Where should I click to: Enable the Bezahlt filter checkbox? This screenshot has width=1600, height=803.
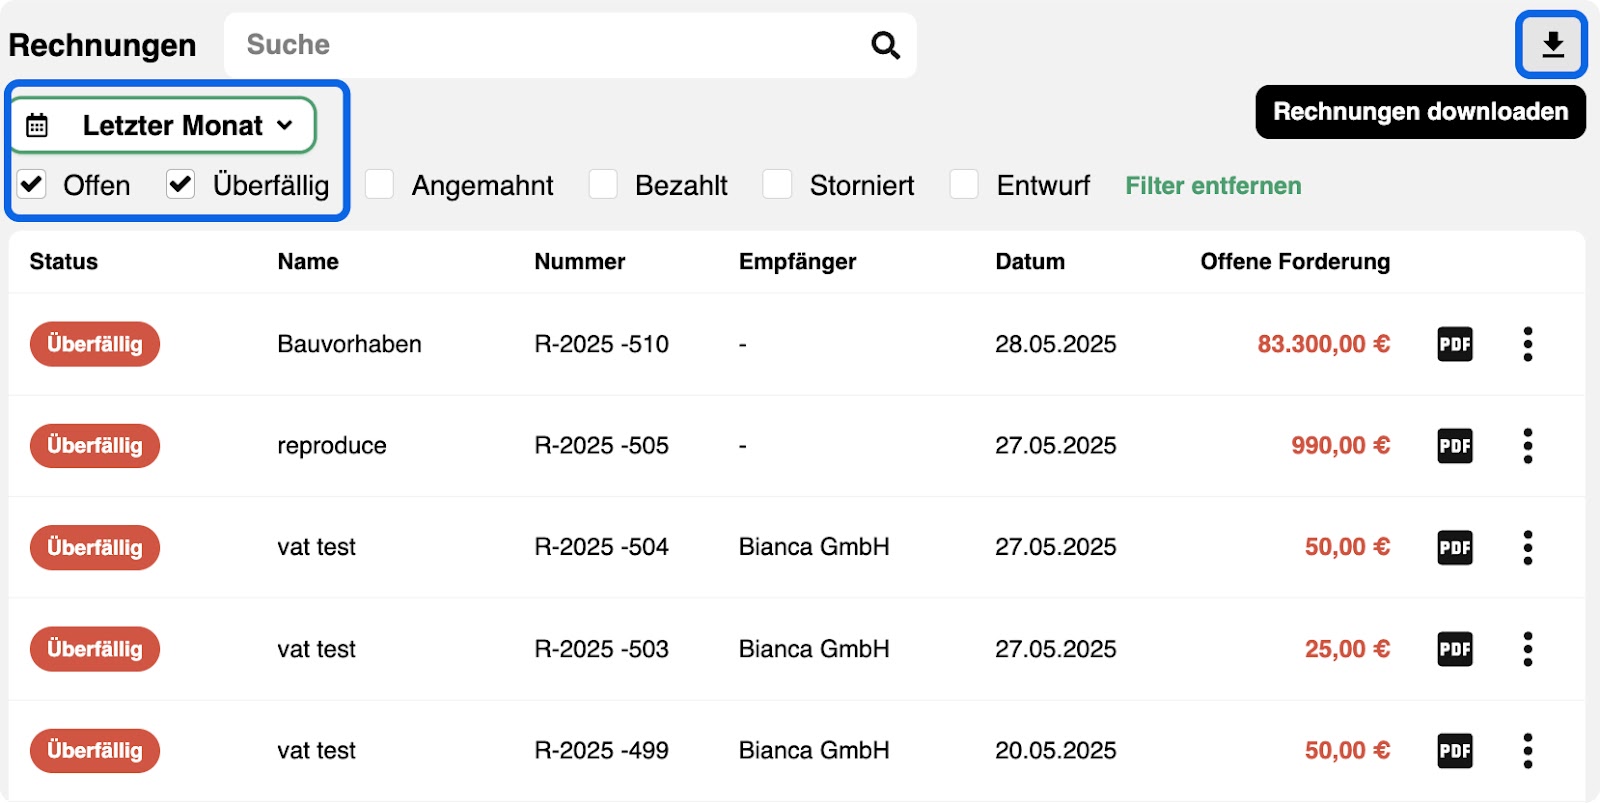tap(603, 184)
